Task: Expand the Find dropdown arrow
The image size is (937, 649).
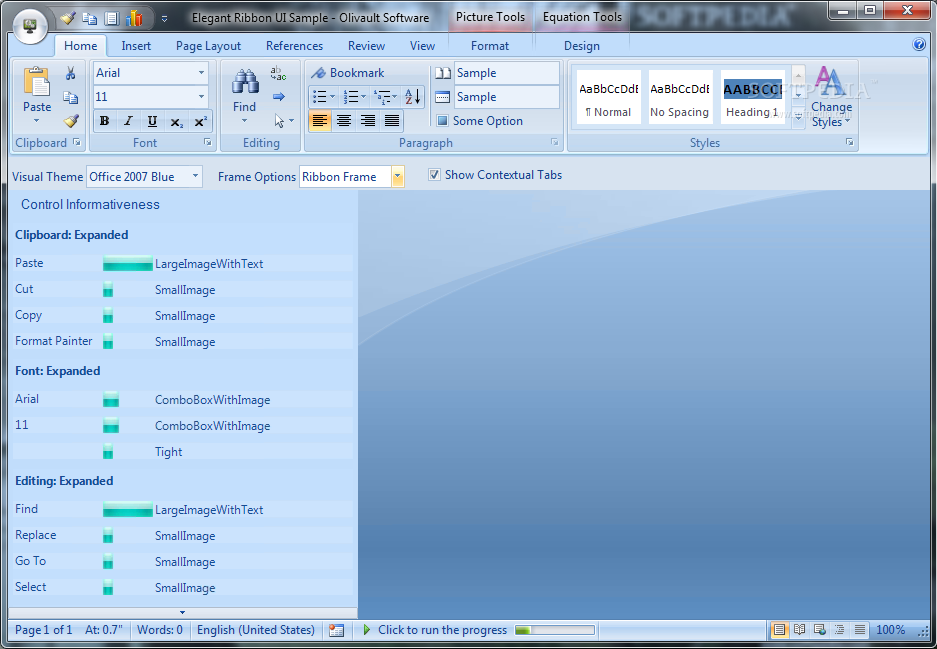Action: (x=244, y=121)
